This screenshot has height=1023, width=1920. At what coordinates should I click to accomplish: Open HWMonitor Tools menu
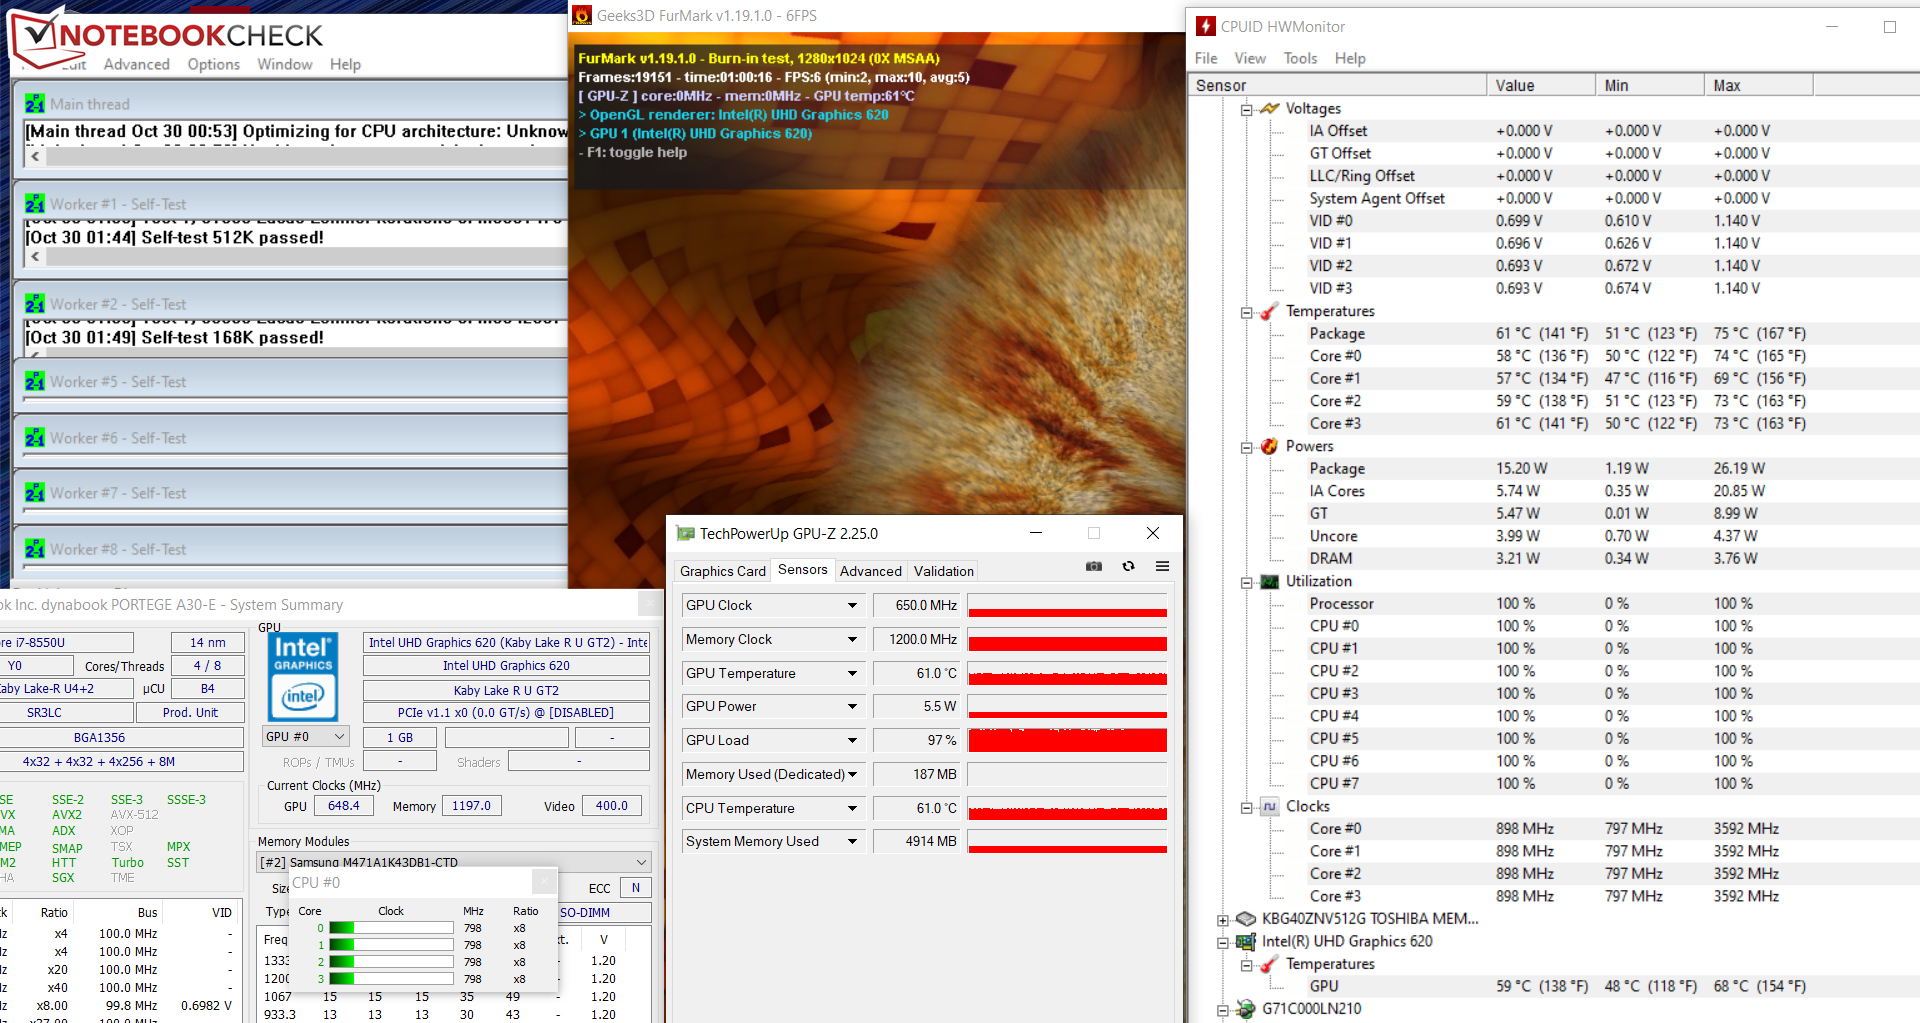(x=1301, y=58)
